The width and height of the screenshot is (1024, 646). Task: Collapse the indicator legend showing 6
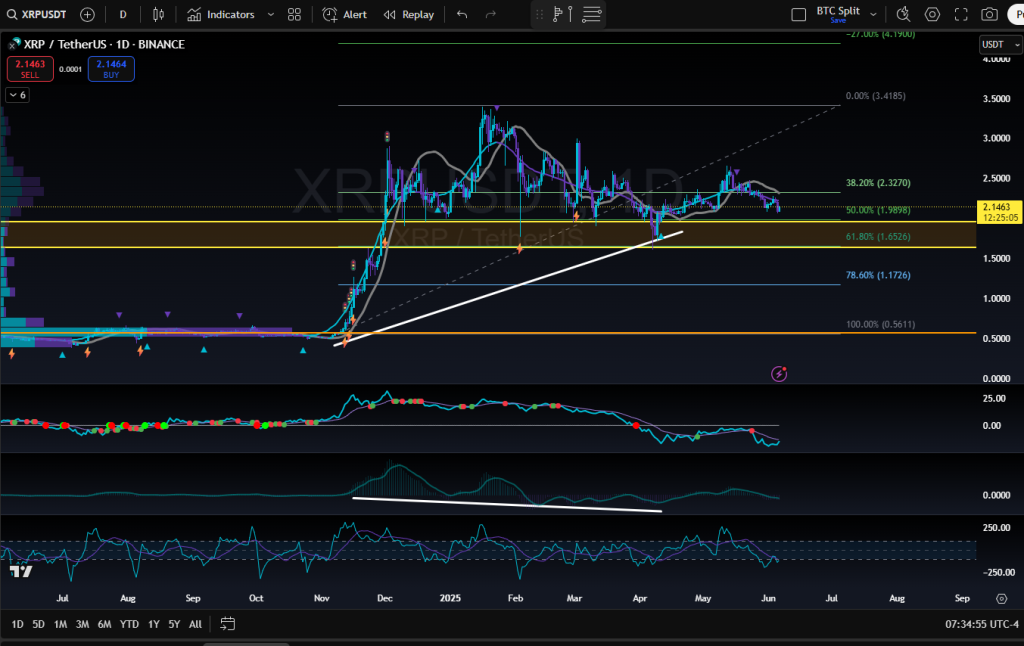[17, 95]
